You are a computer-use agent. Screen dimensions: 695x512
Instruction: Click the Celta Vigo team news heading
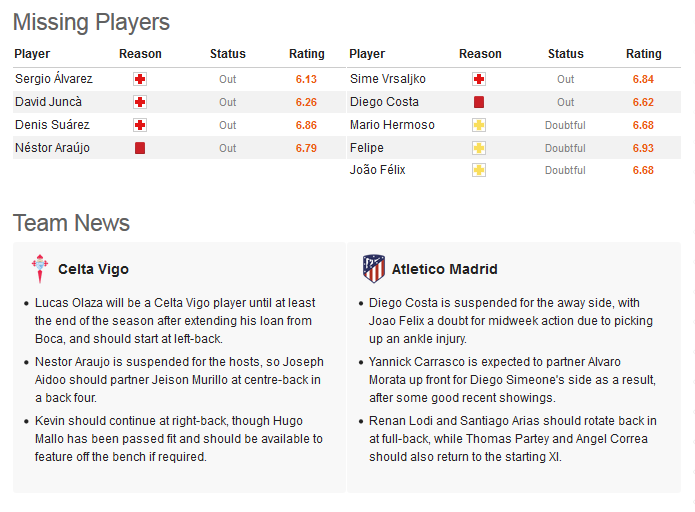[x=94, y=269]
